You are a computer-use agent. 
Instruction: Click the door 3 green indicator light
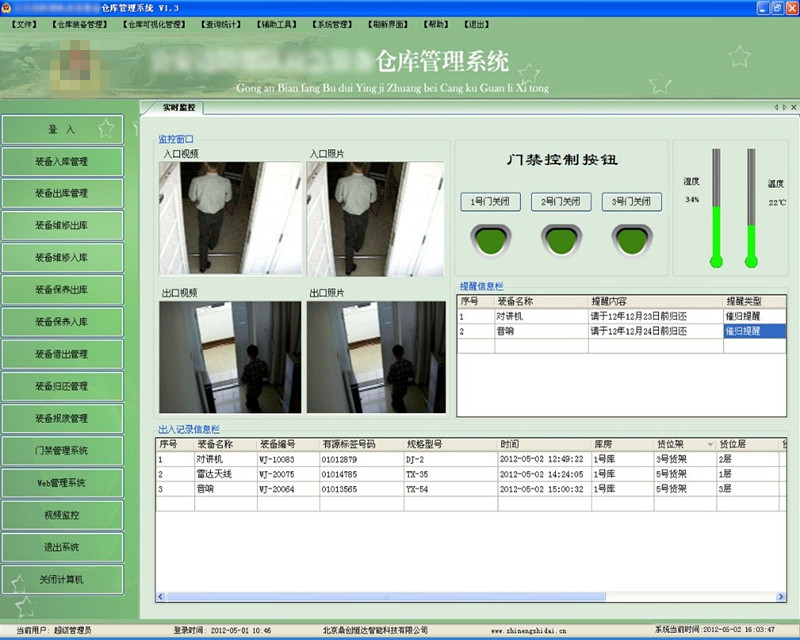[631, 238]
